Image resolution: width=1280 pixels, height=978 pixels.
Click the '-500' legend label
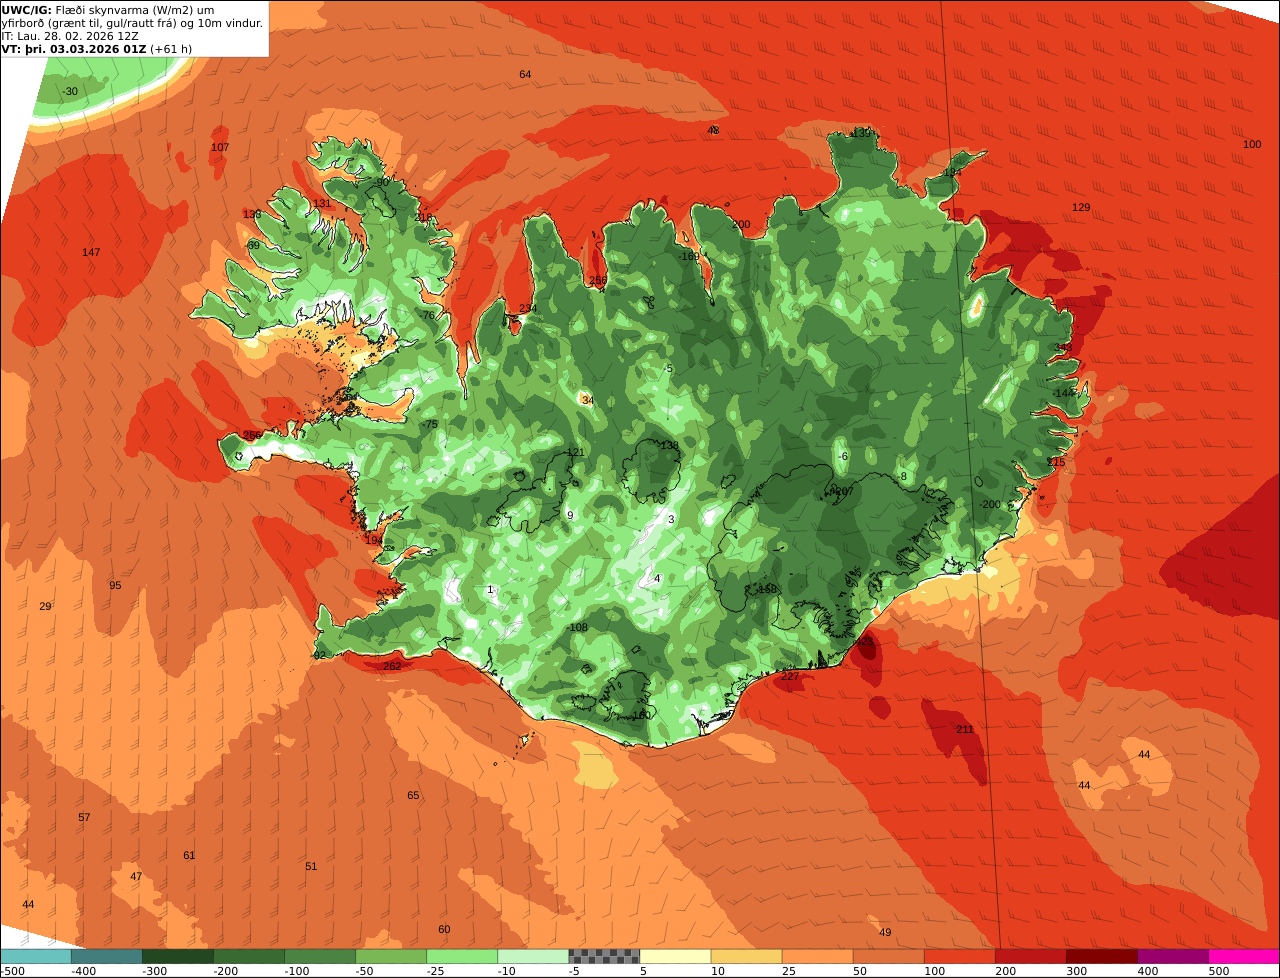click(12, 971)
